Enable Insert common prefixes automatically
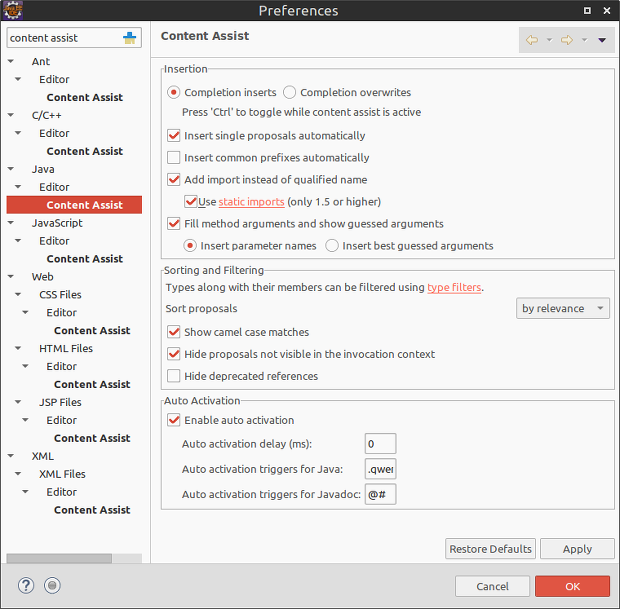Image resolution: width=620 pixels, height=609 pixels. point(174,157)
